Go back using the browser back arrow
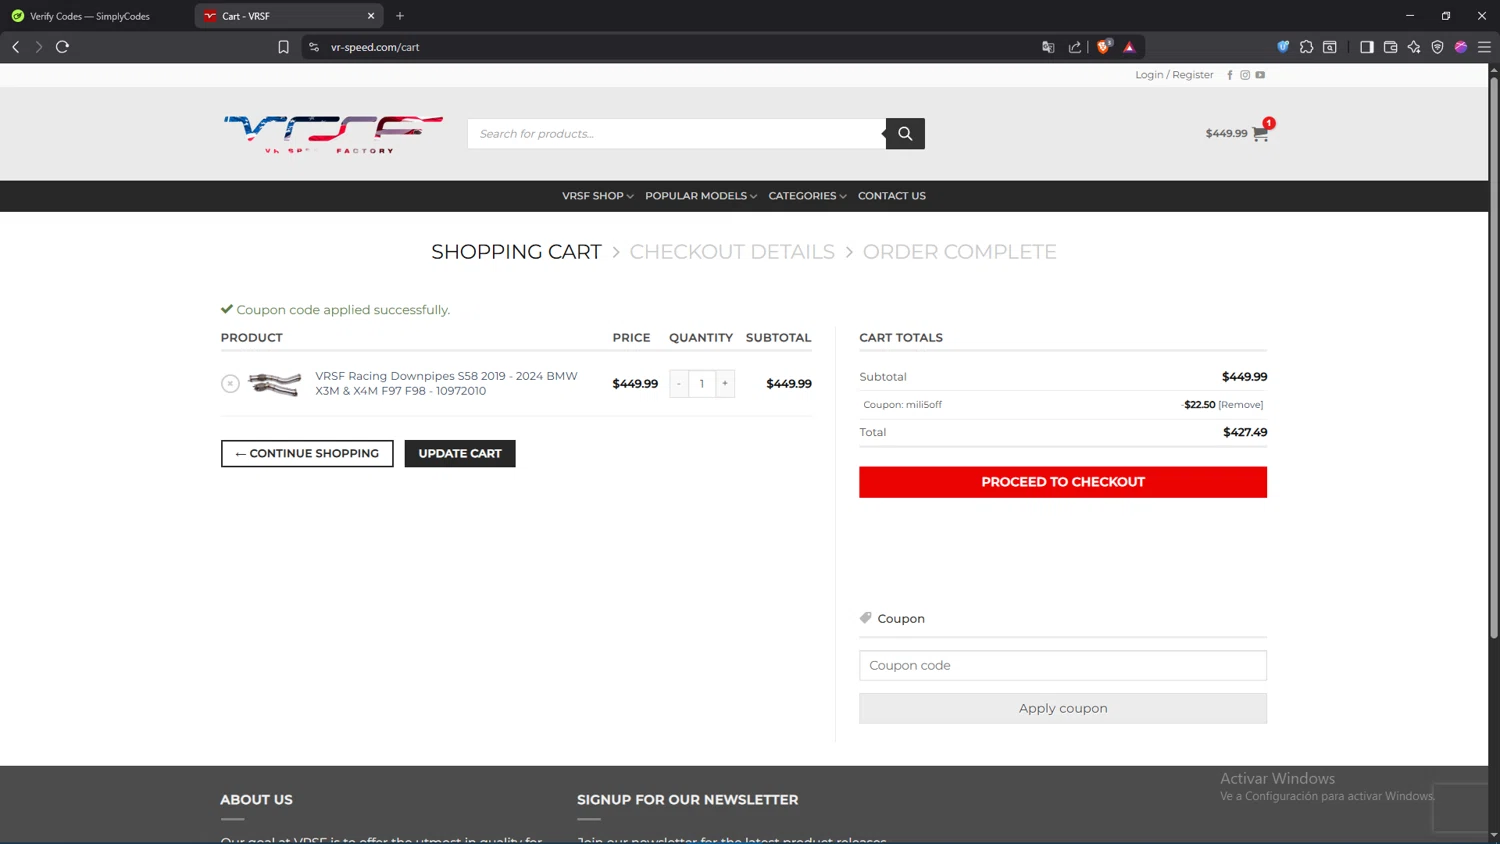This screenshot has width=1500, height=844. pos(16,47)
